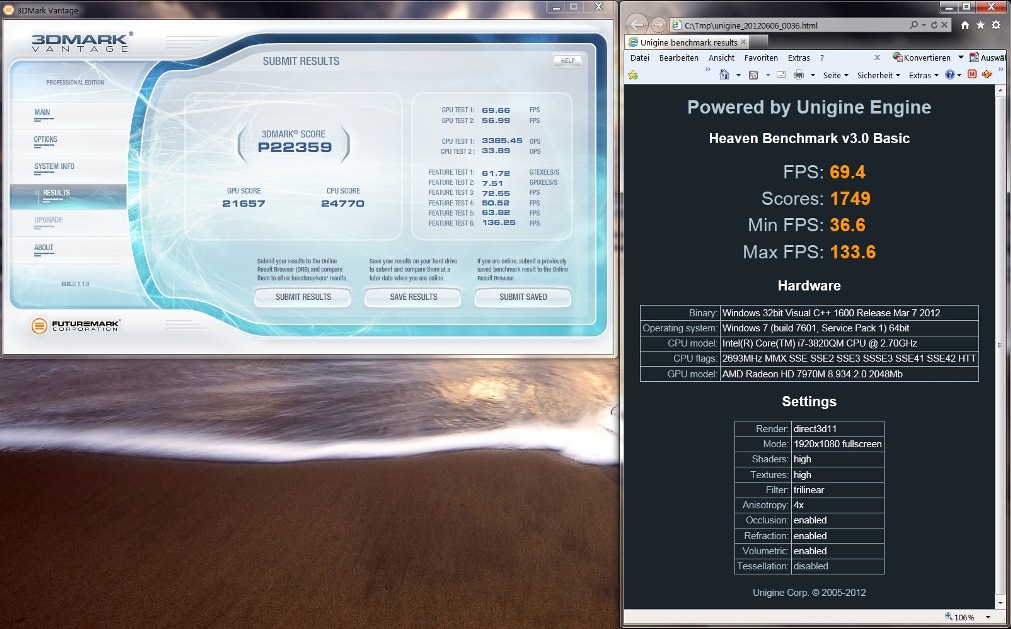
Task: Go back with the browser Back arrow
Action: coord(636,25)
